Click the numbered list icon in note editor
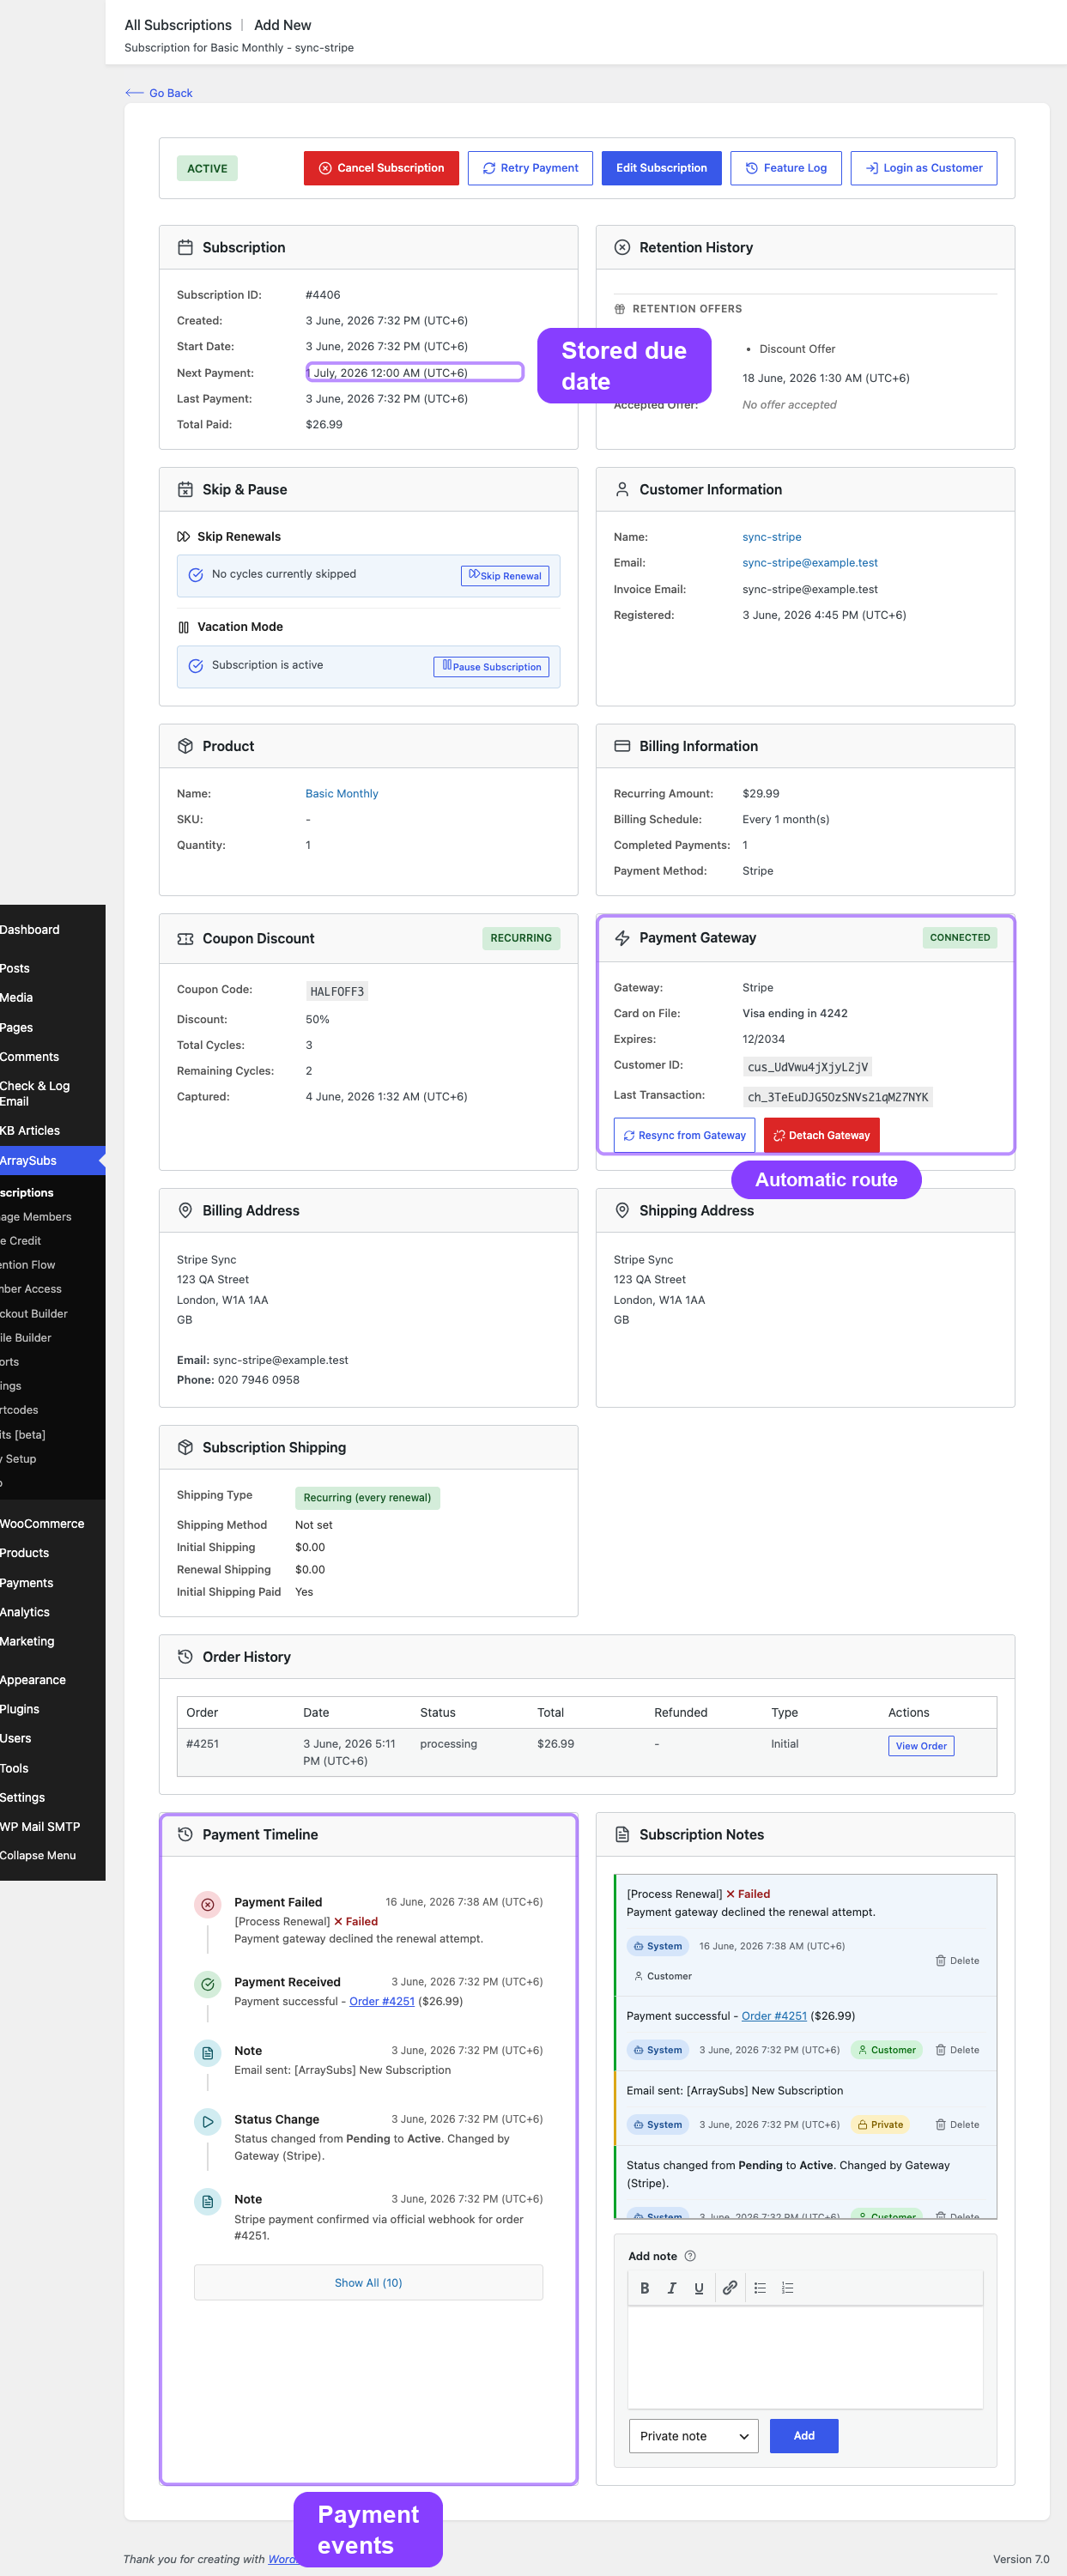This screenshot has height=2576, width=1067. [x=788, y=2288]
